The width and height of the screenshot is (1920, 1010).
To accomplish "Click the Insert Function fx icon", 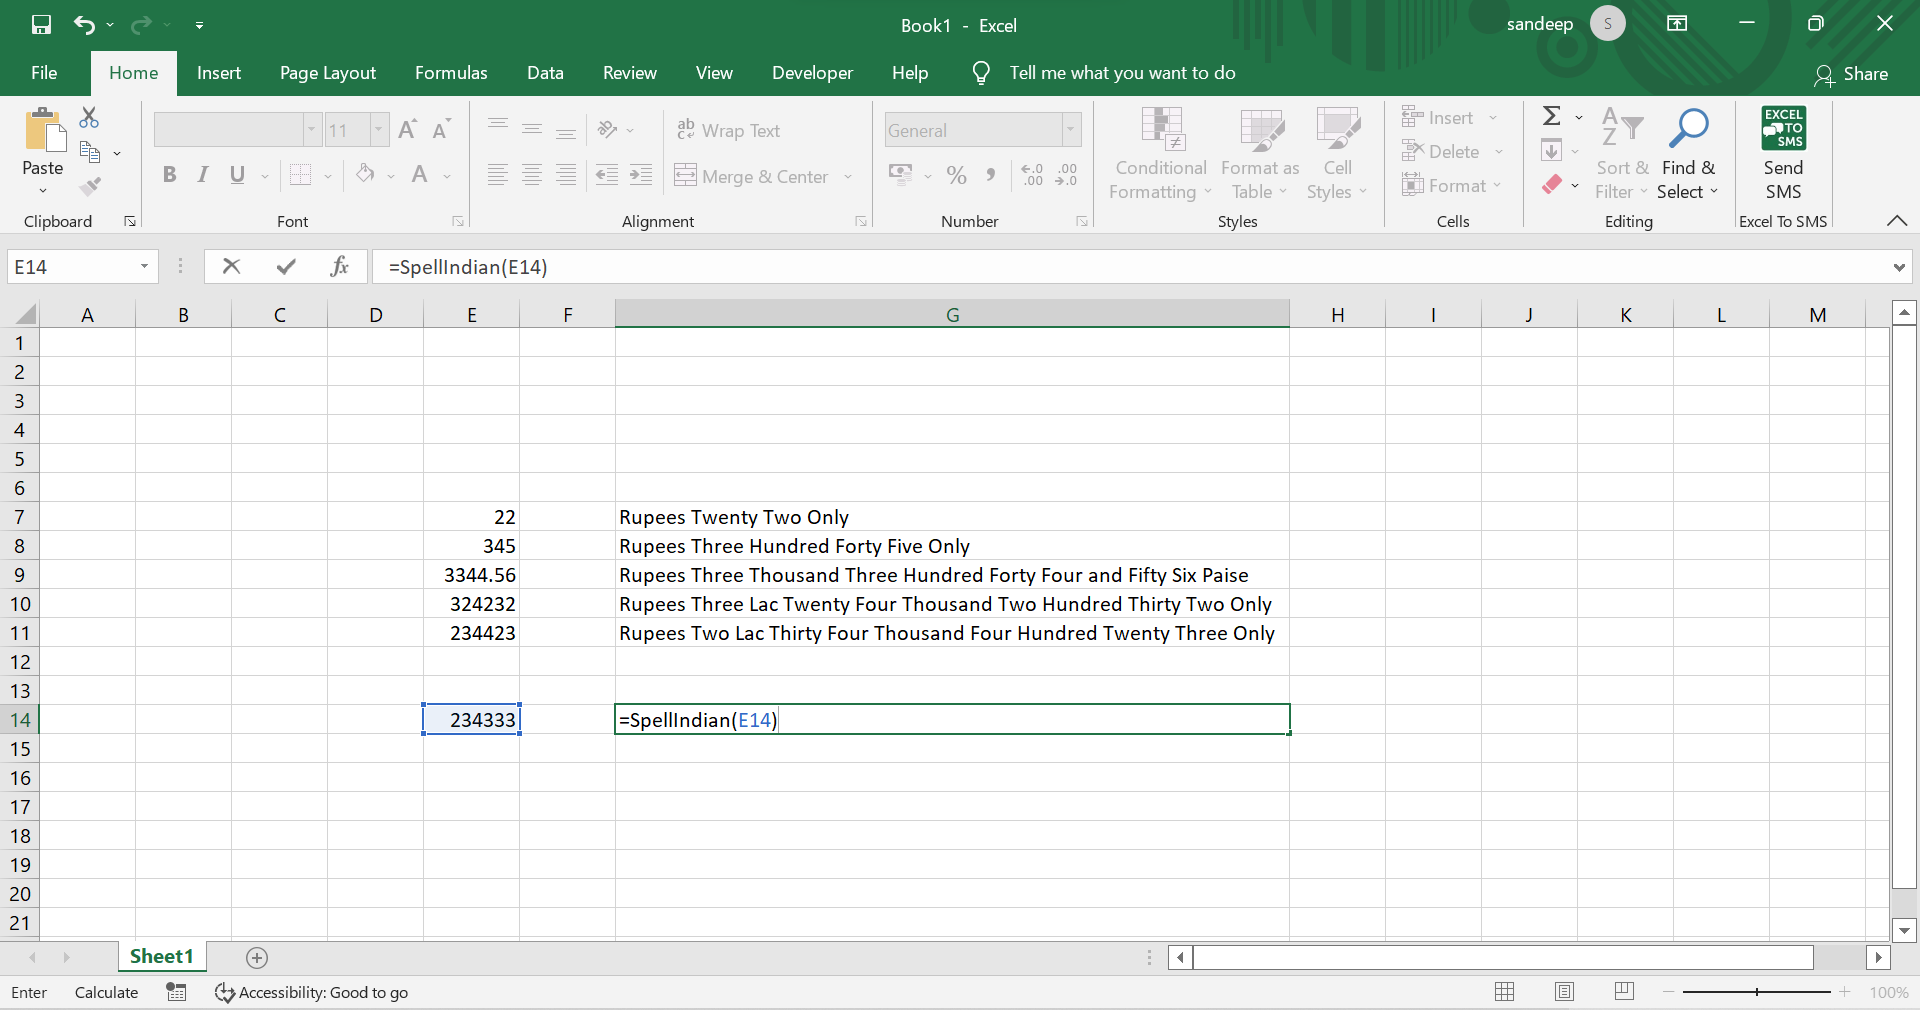I will click(339, 266).
